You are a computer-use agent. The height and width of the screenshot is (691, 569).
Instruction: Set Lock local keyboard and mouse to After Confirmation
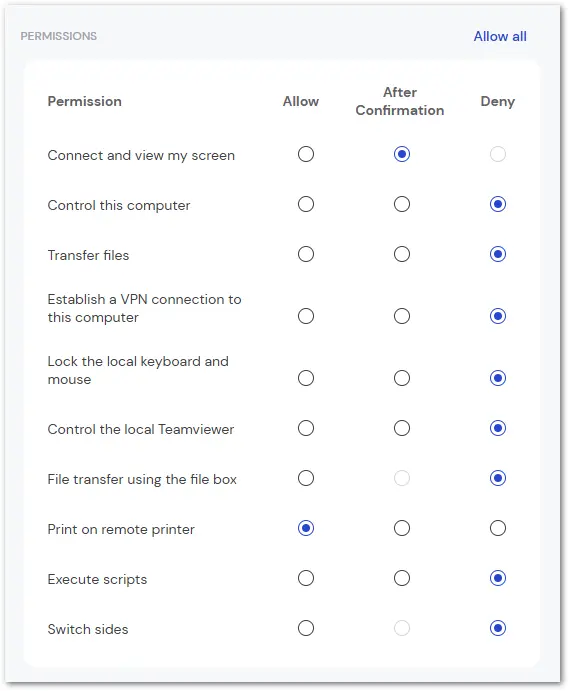coord(402,378)
